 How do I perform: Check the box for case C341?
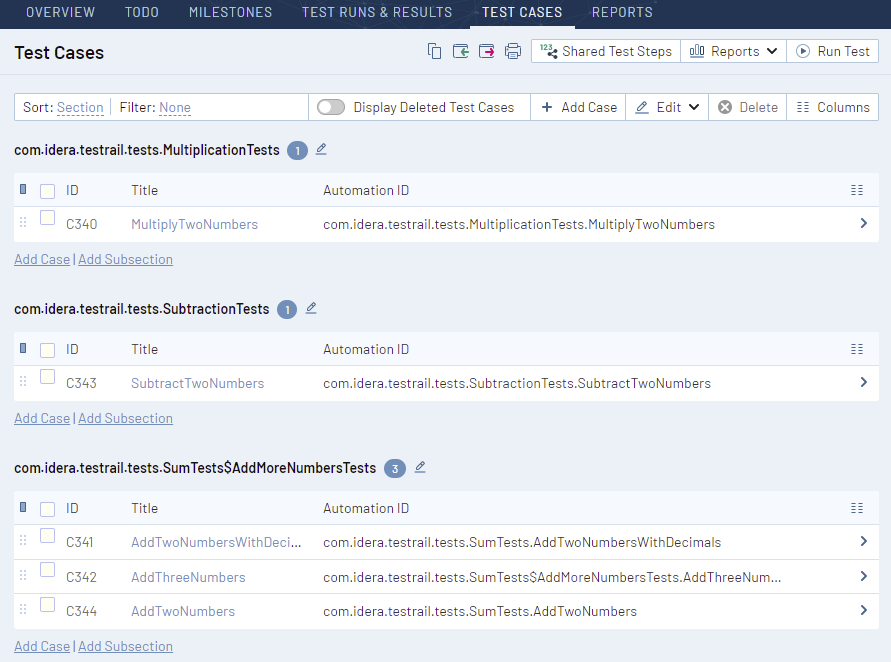point(48,536)
